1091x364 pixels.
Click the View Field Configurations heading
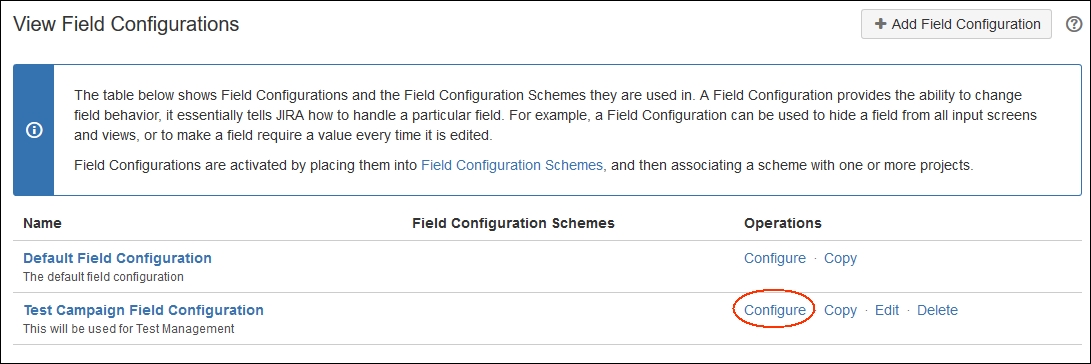(x=126, y=24)
